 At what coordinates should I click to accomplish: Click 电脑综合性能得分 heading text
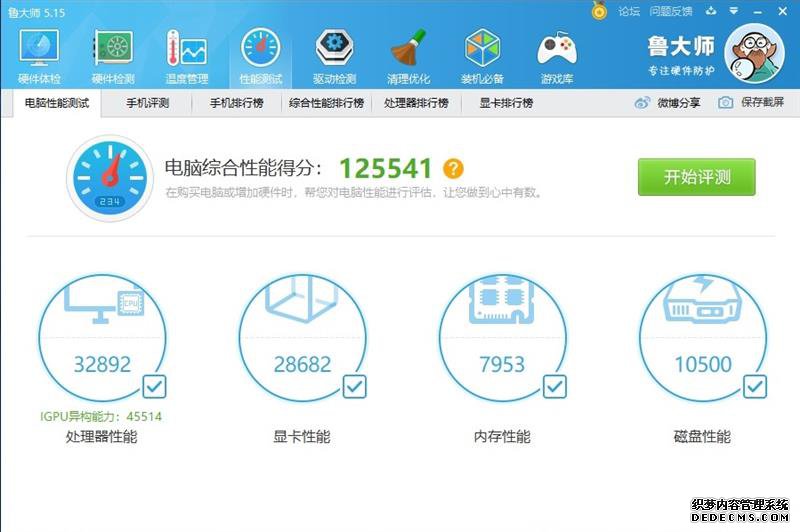pos(244,168)
